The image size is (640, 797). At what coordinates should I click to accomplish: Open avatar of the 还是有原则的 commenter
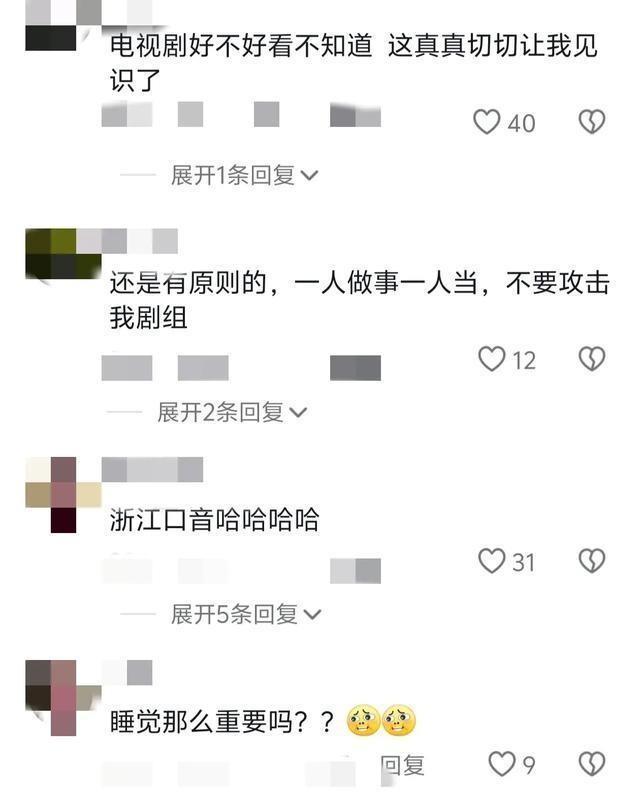63,254
